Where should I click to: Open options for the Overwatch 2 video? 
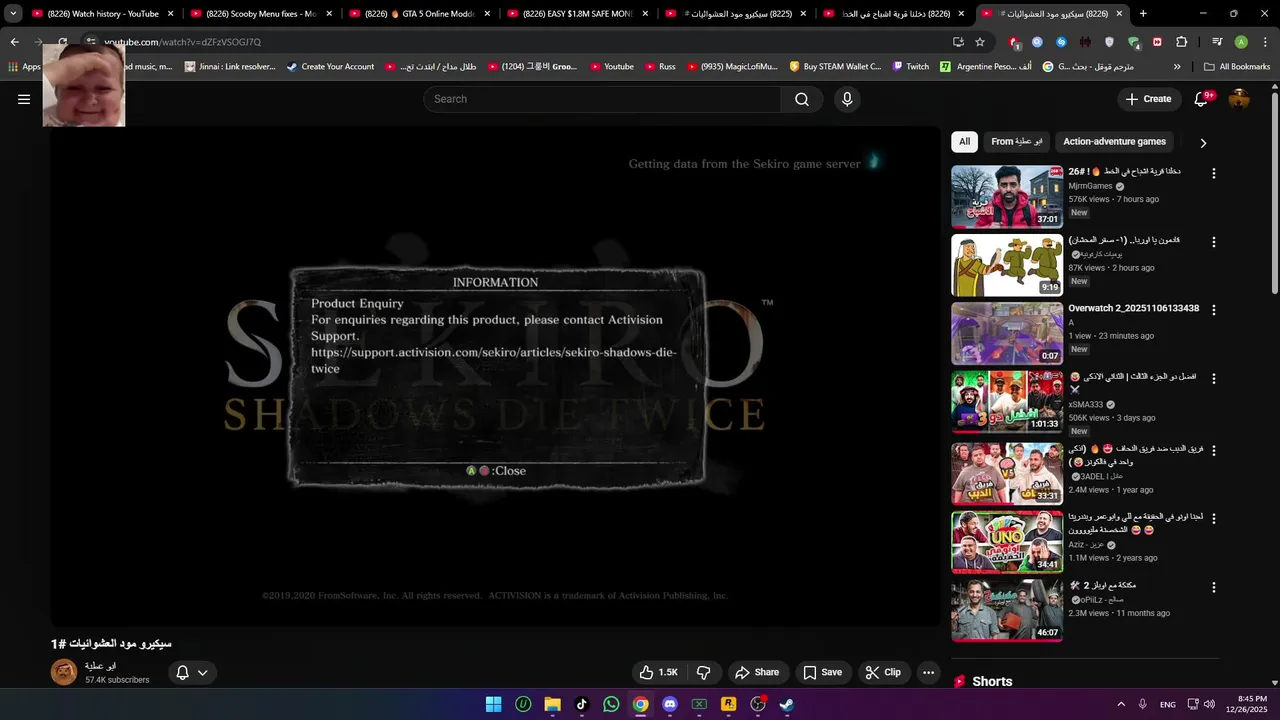1214,310
